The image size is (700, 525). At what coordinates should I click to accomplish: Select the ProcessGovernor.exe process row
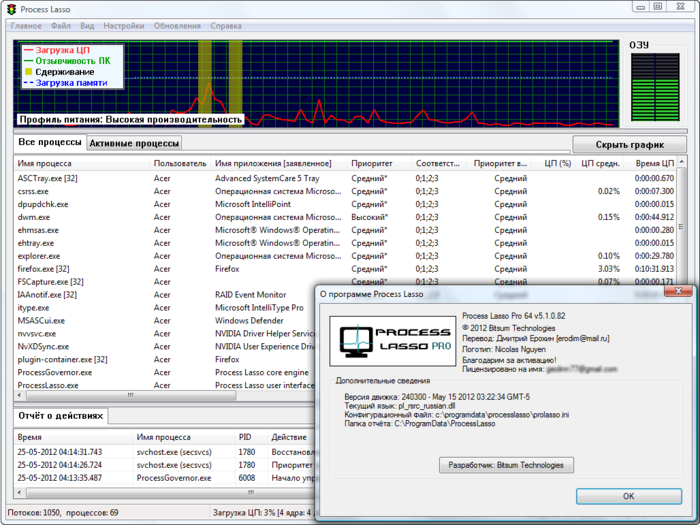click(165, 372)
